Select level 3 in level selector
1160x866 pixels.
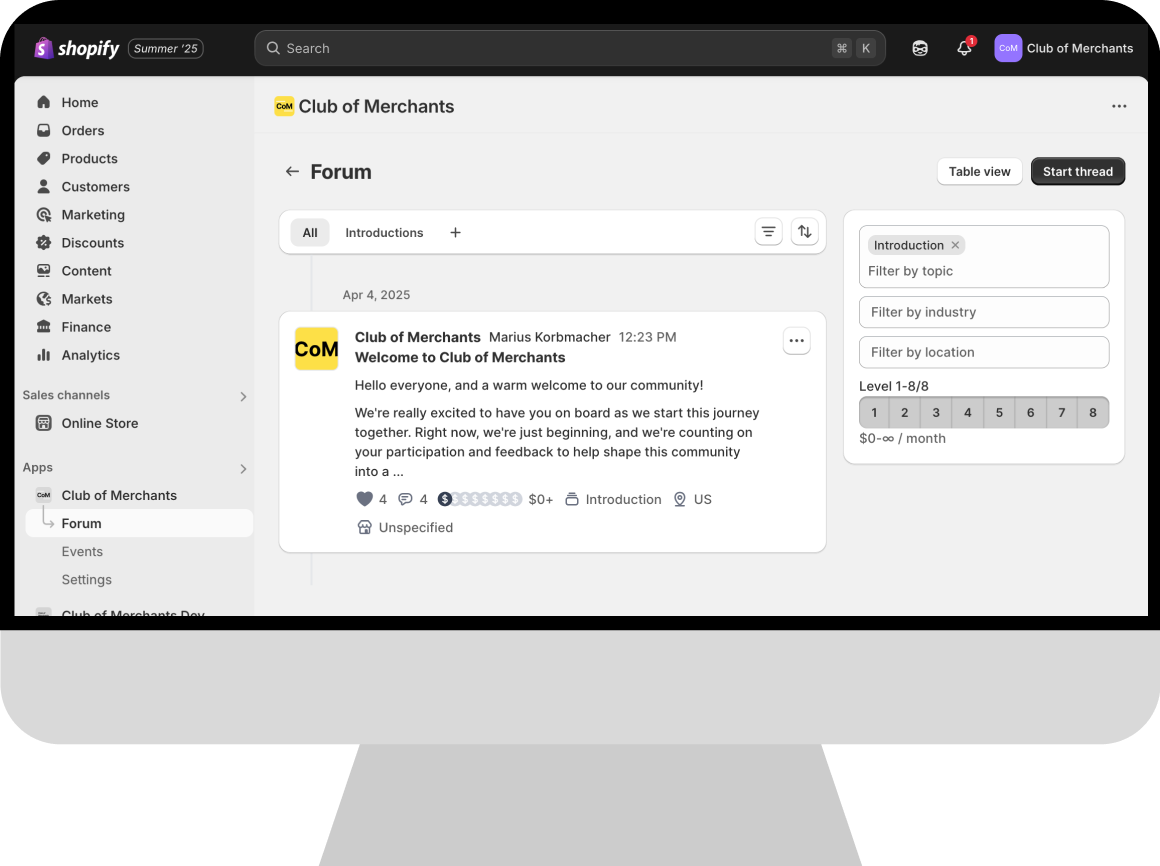click(x=936, y=413)
